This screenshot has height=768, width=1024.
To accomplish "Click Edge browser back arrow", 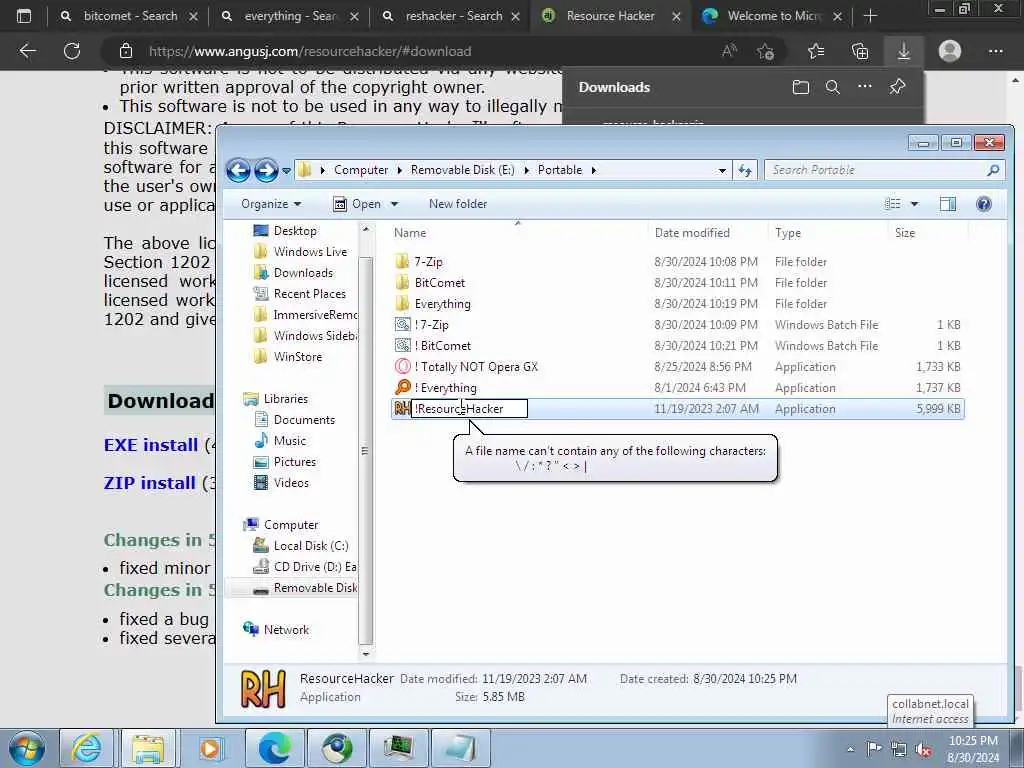I will 27,51.
